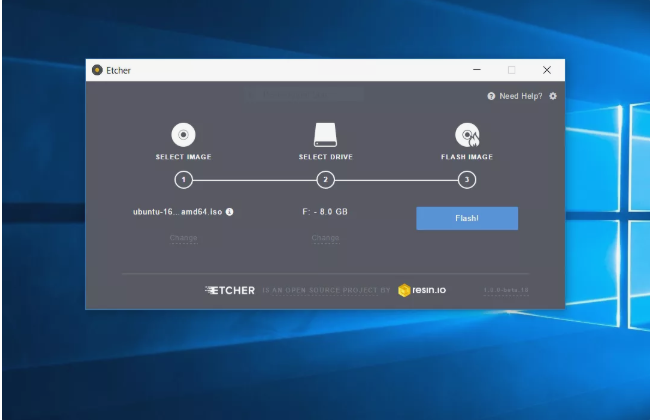Change the selected image file

[183, 238]
